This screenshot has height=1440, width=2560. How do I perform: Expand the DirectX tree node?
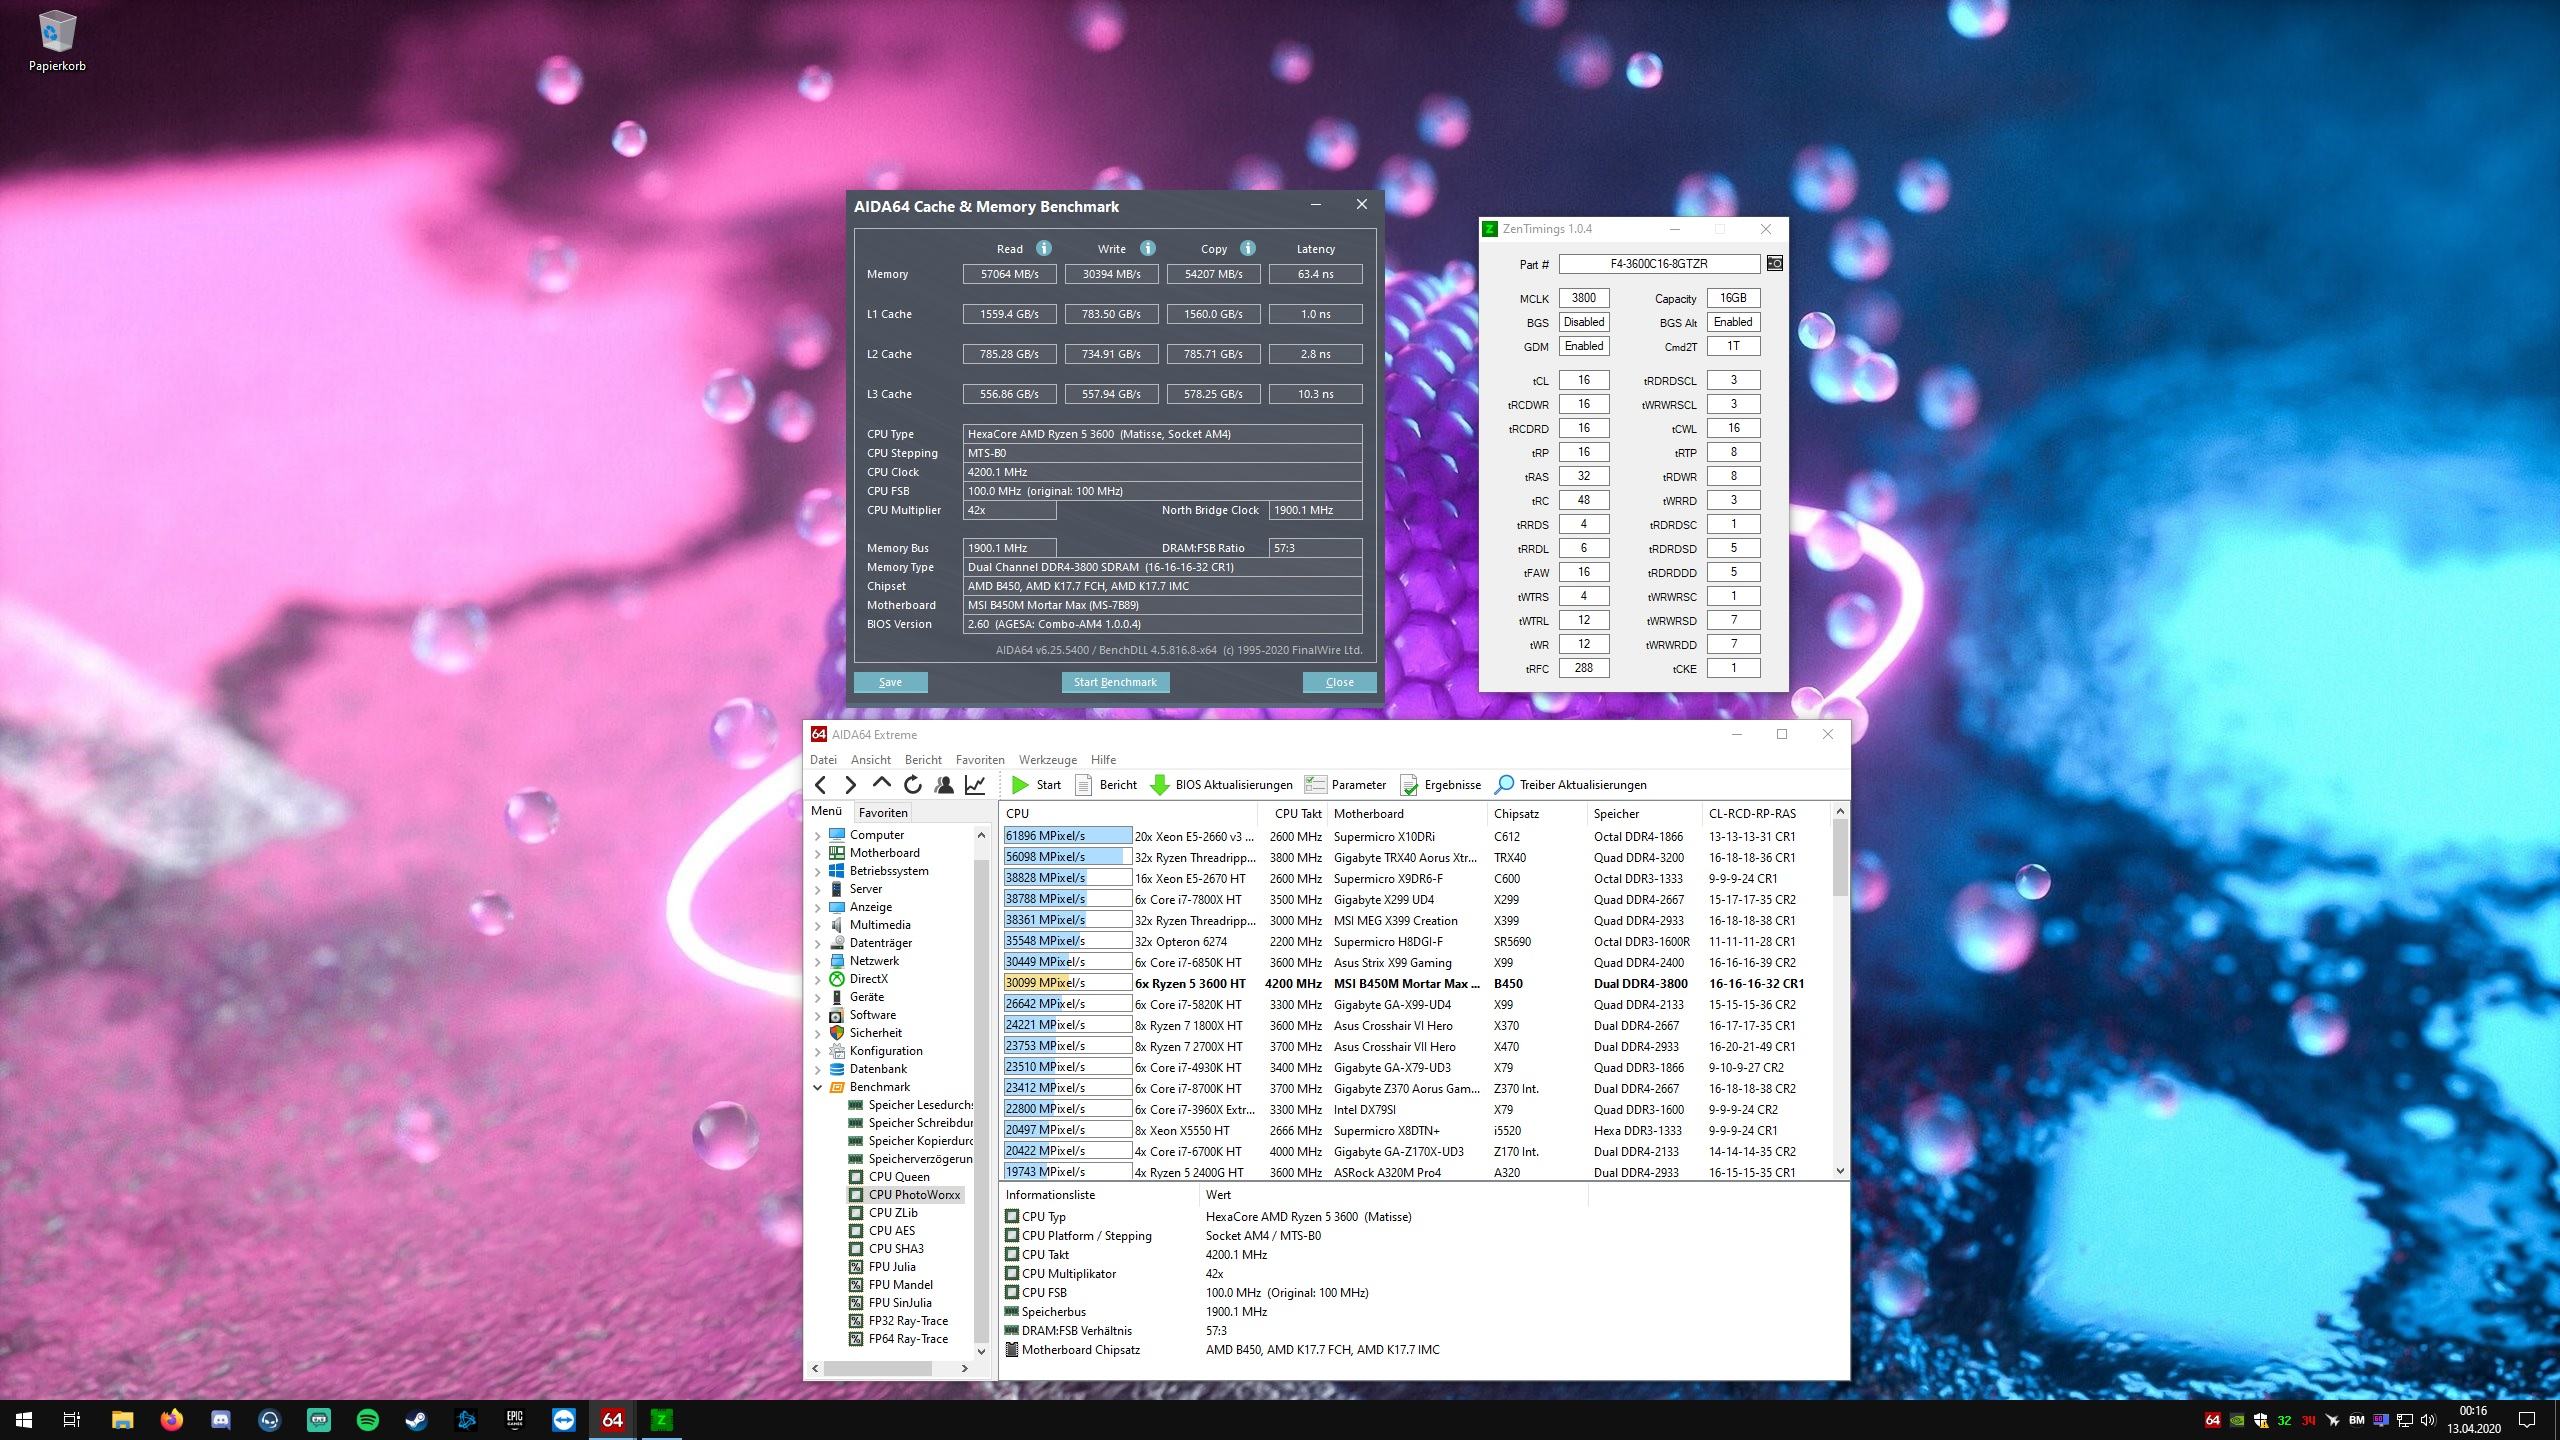818,979
